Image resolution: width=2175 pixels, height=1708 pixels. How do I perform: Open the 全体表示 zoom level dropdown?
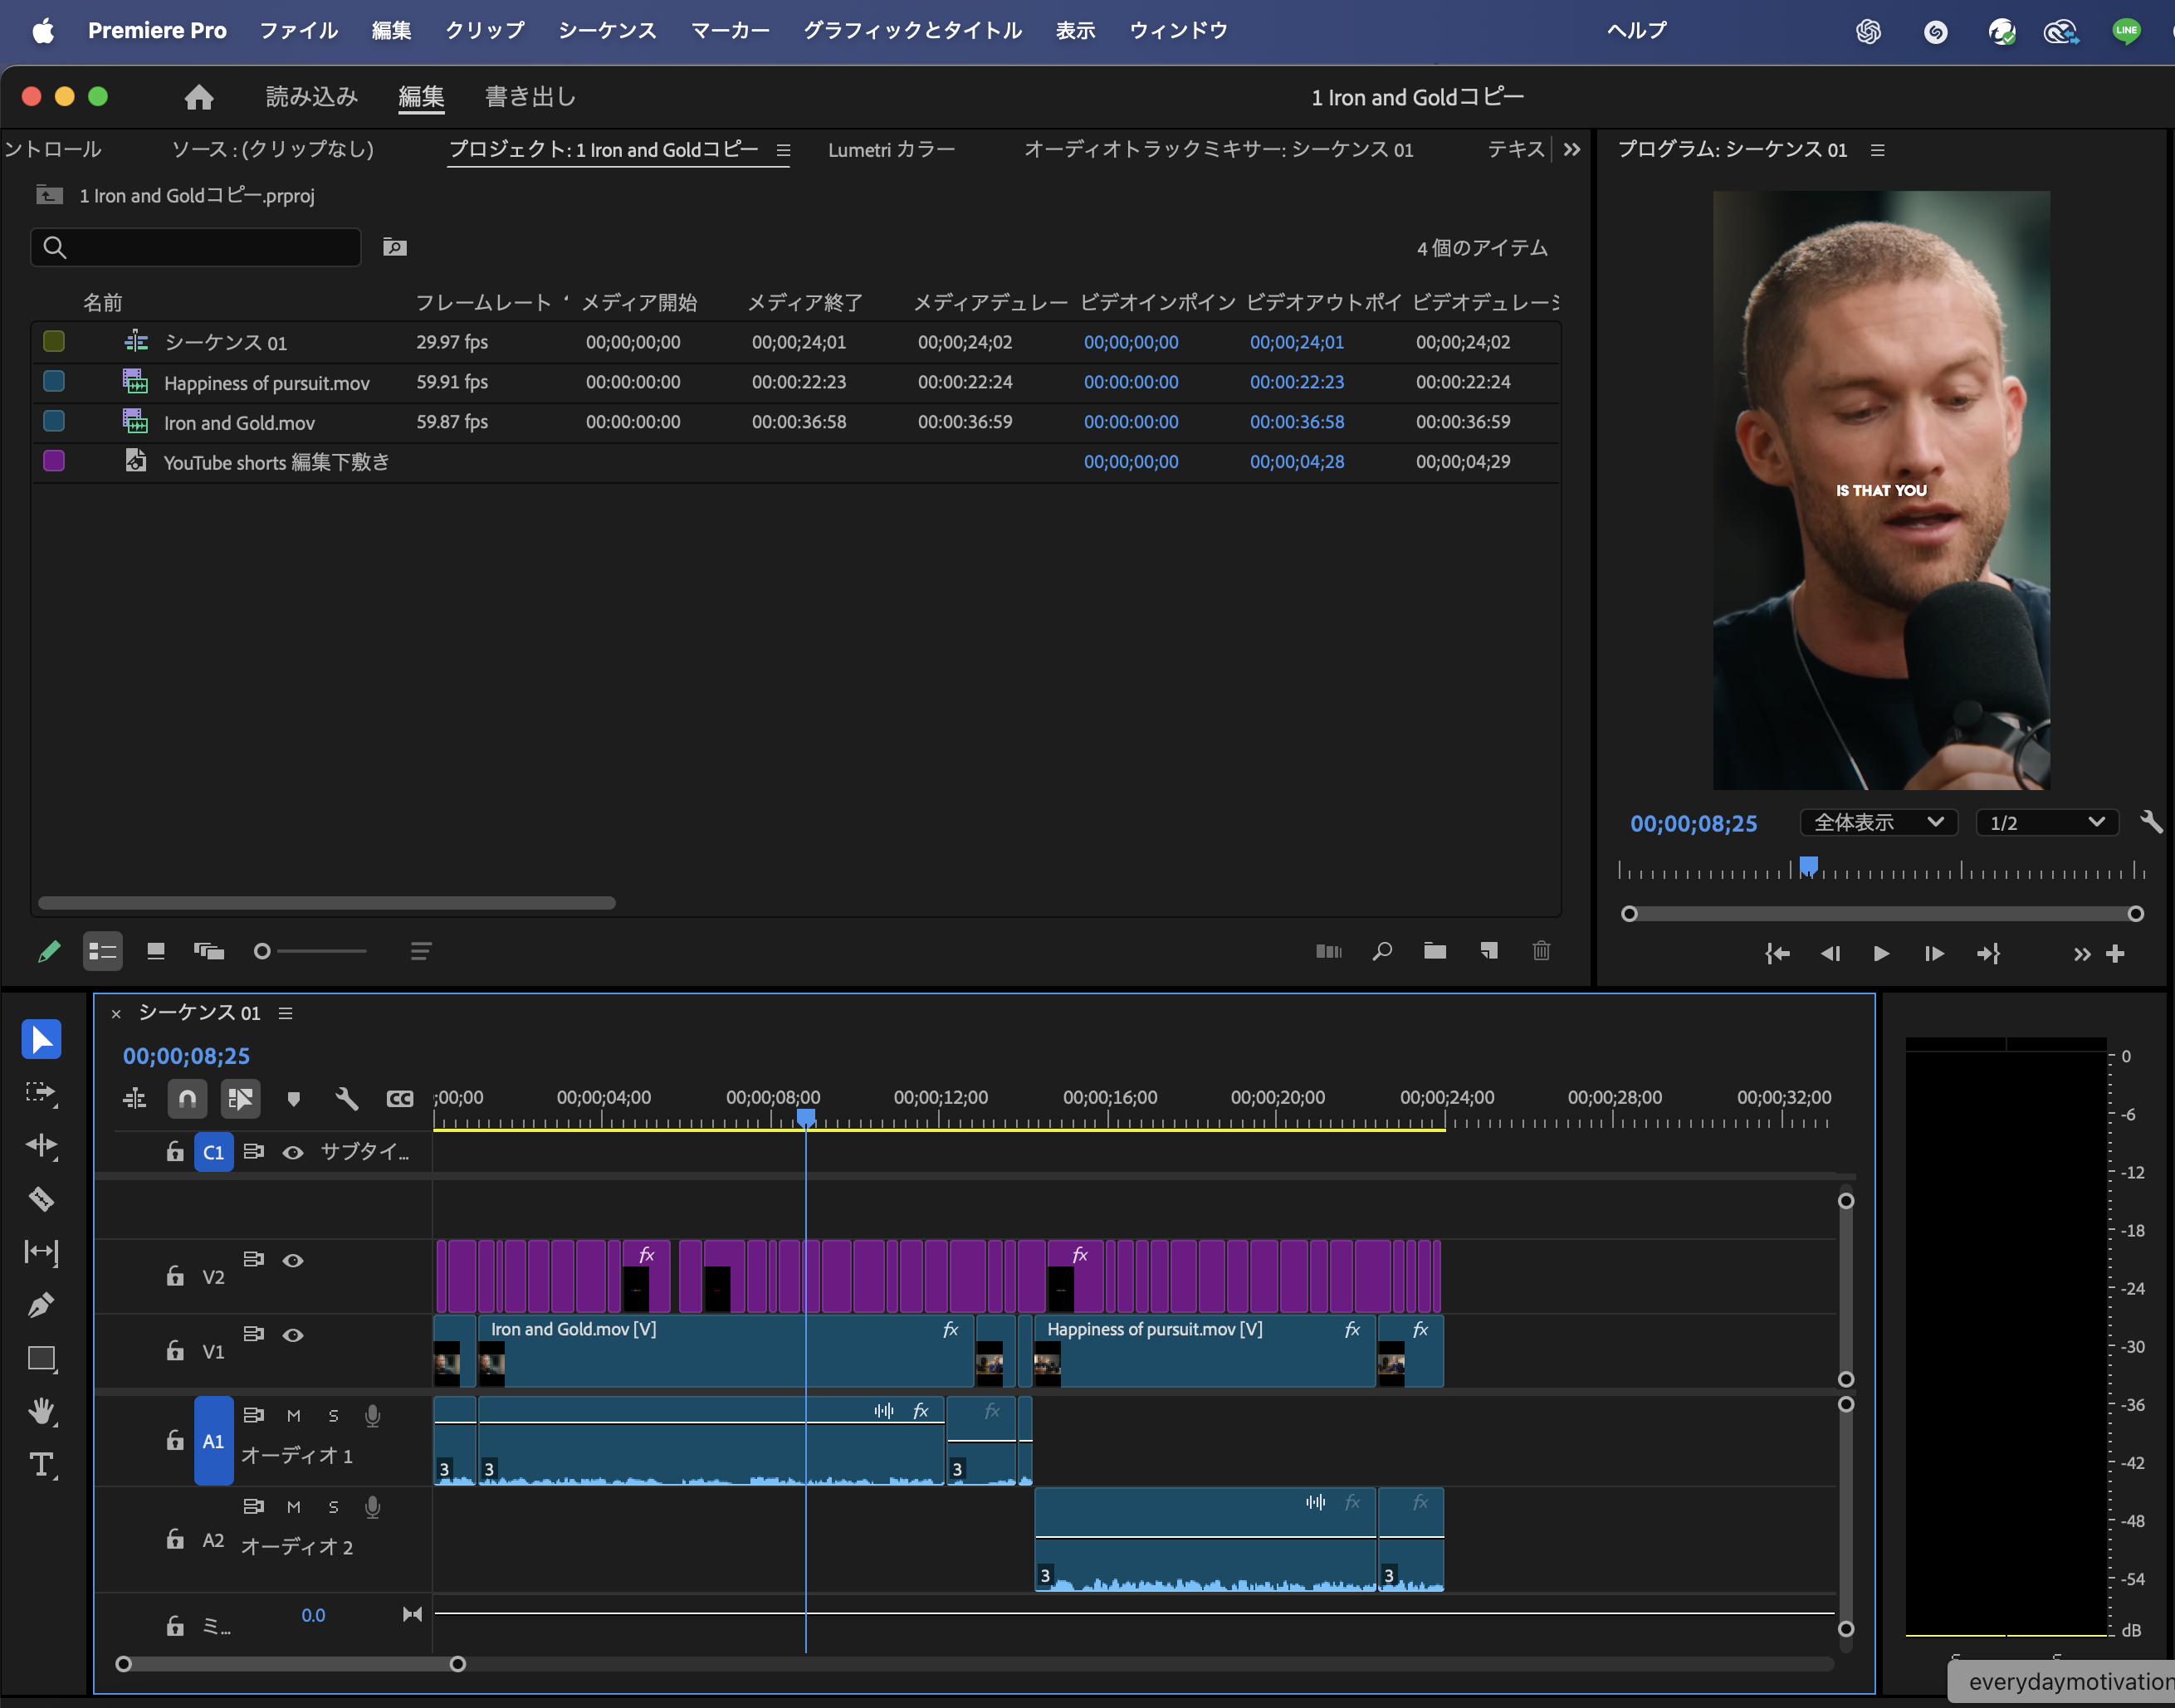[1877, 822]
